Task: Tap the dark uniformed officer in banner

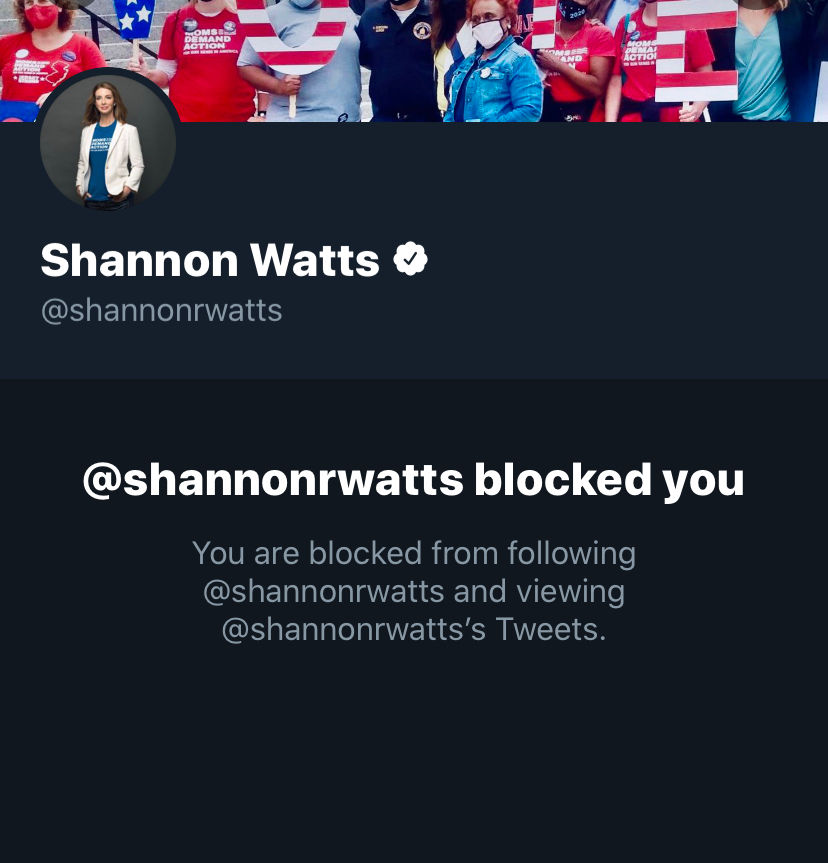Action: coord(397,61)
